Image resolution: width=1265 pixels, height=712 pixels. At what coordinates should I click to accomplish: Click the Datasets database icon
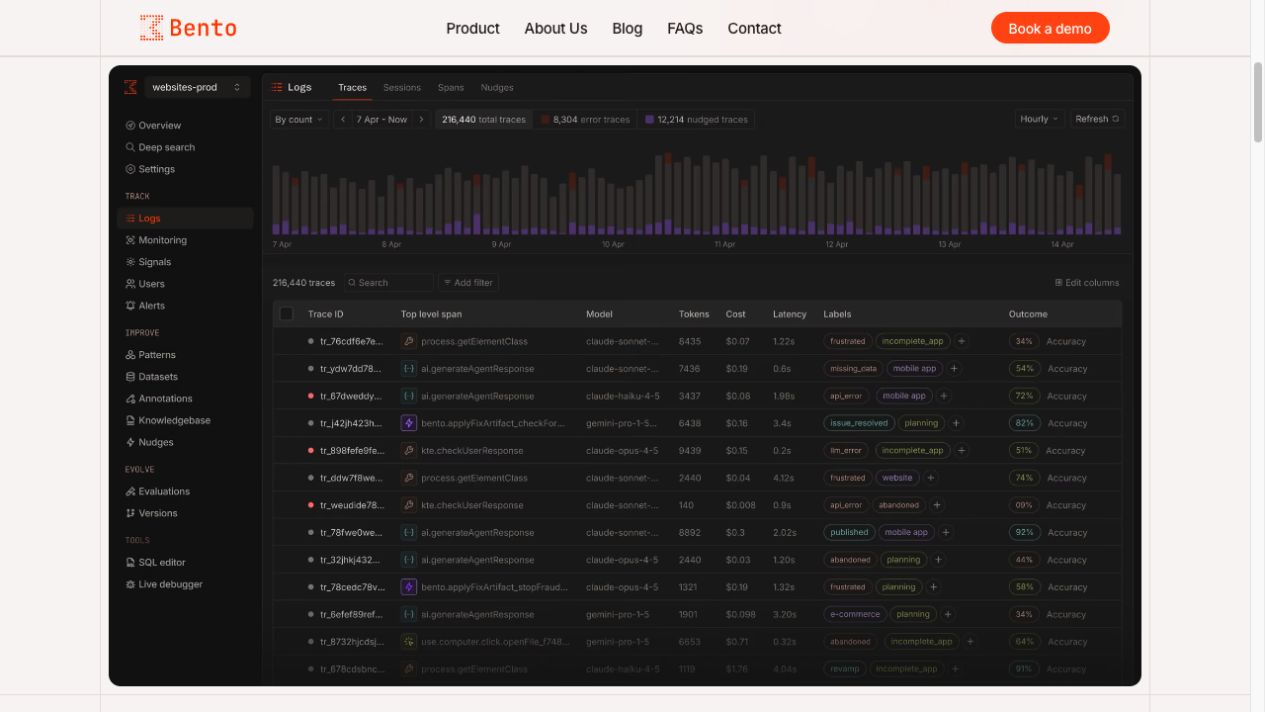[x=130, y=377]
